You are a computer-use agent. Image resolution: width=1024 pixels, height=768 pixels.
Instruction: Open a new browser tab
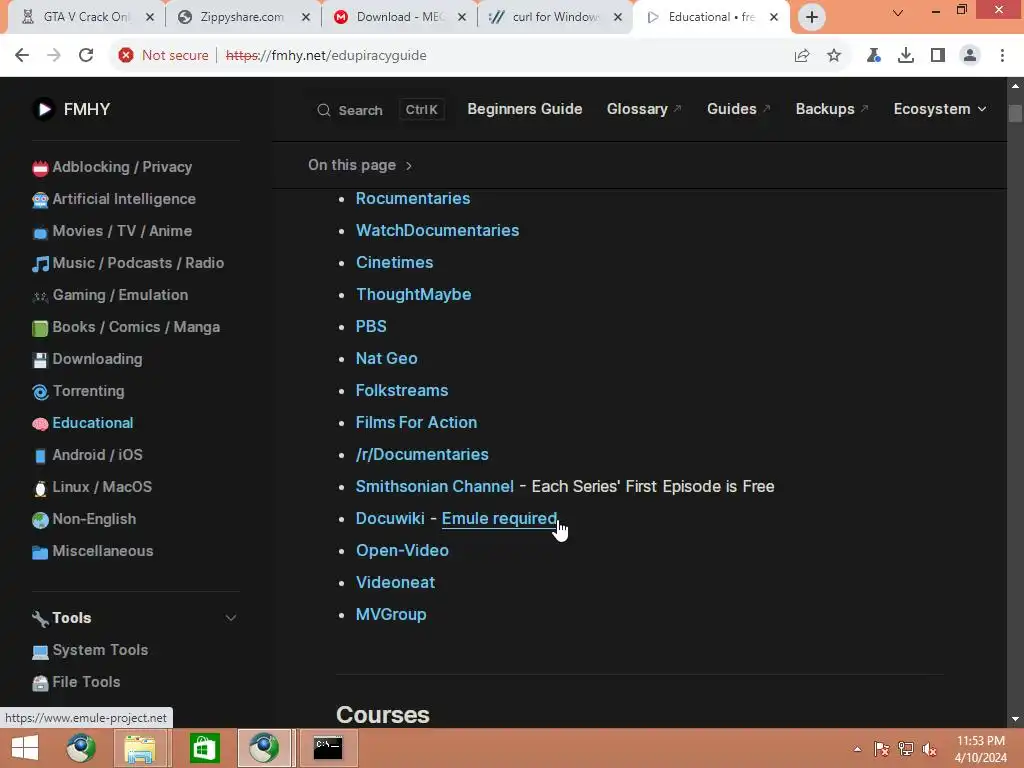click(x=811, y=17)
